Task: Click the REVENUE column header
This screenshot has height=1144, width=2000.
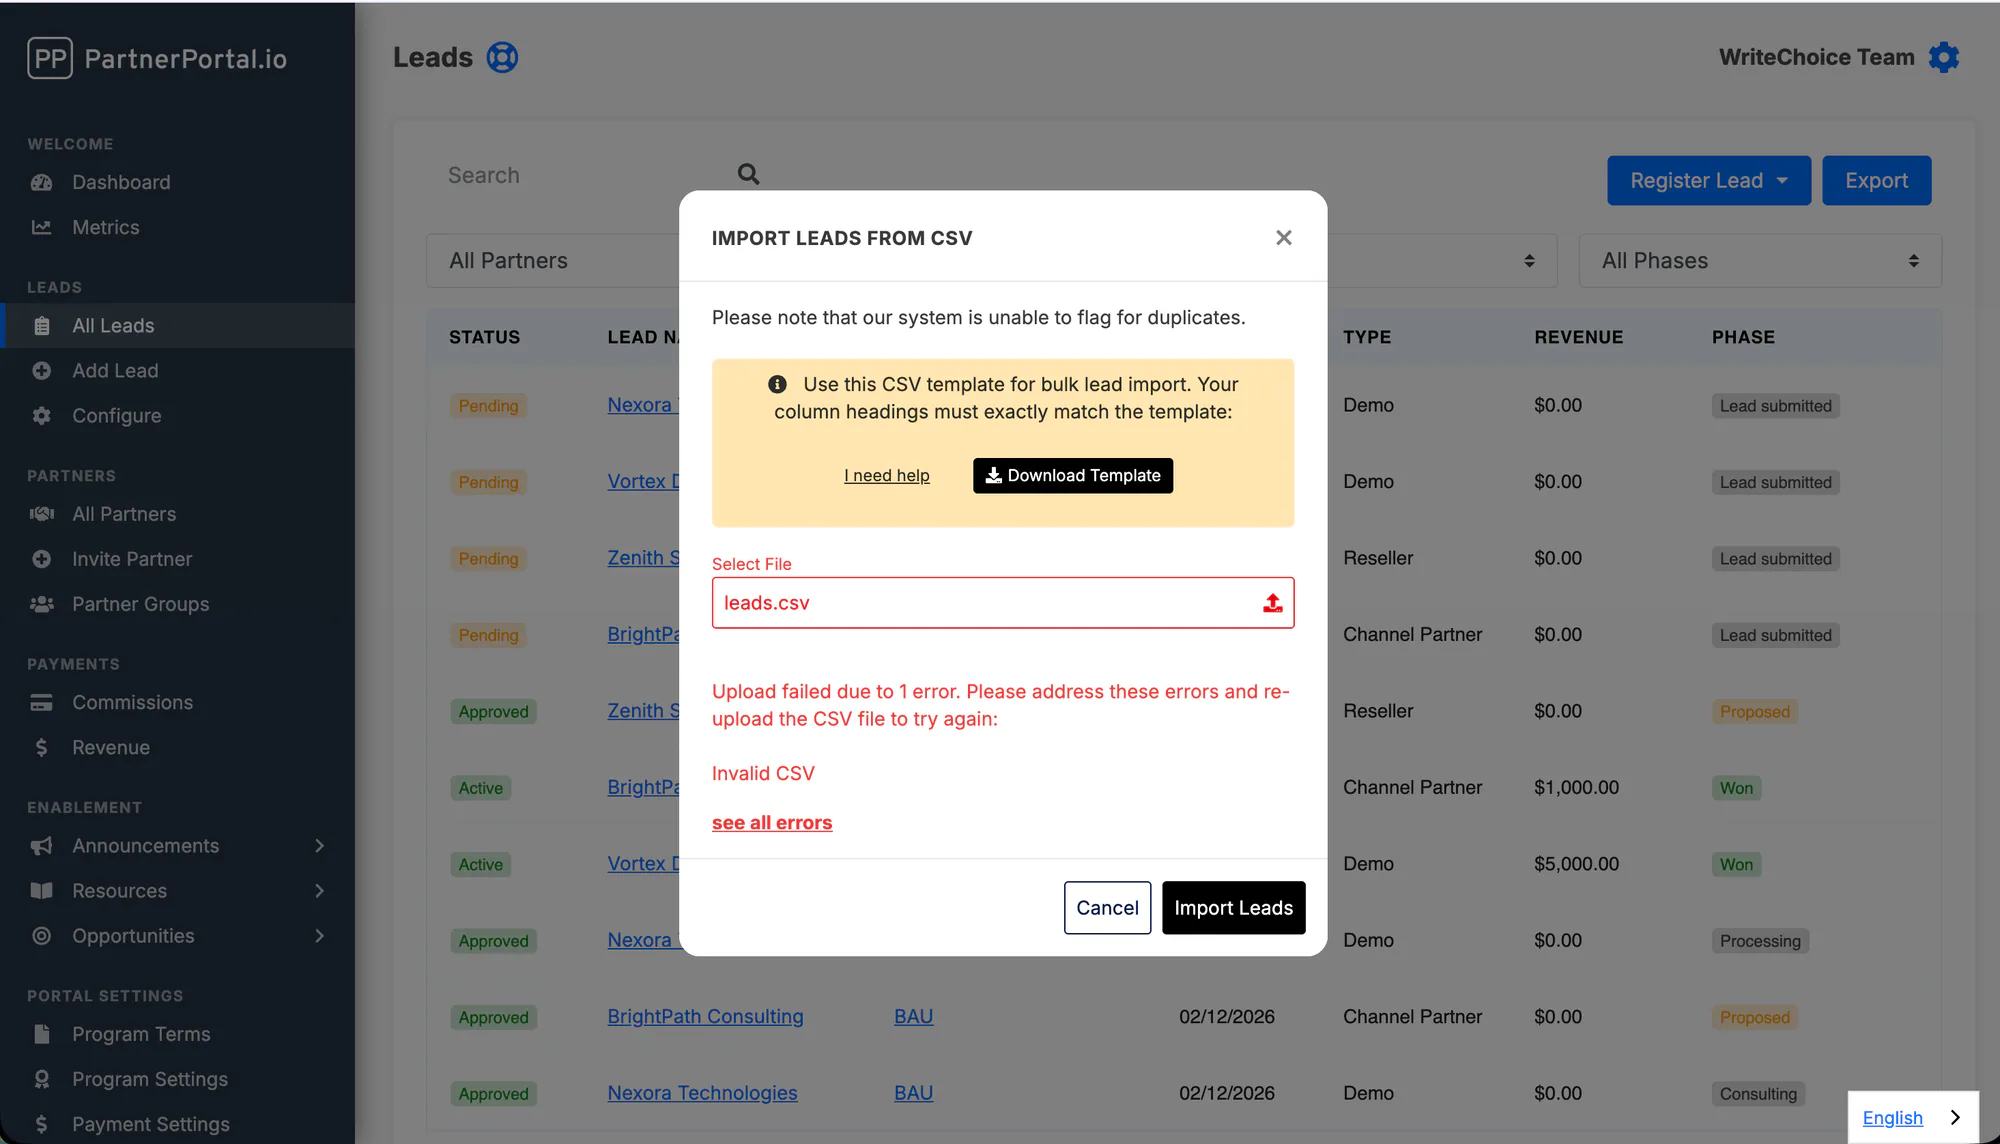Action: click(1578, 338)
